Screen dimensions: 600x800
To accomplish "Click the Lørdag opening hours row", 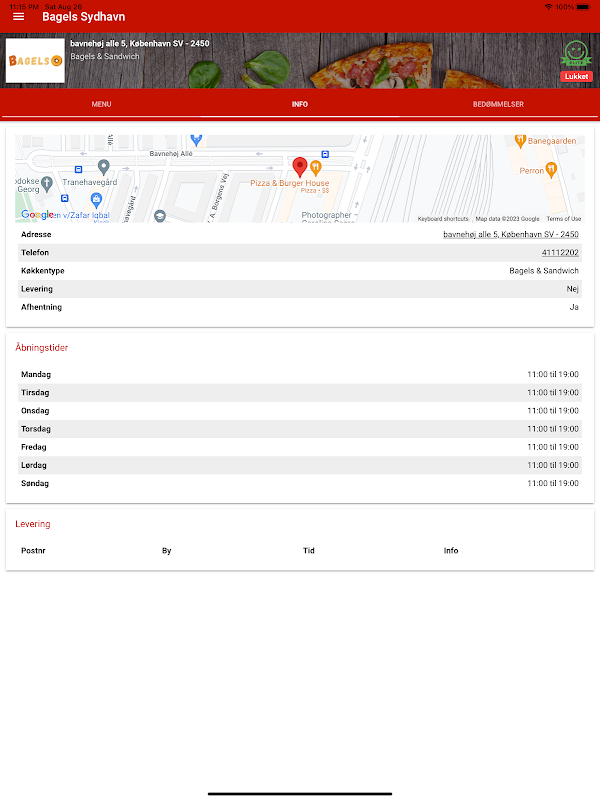I will coord(300,465).
